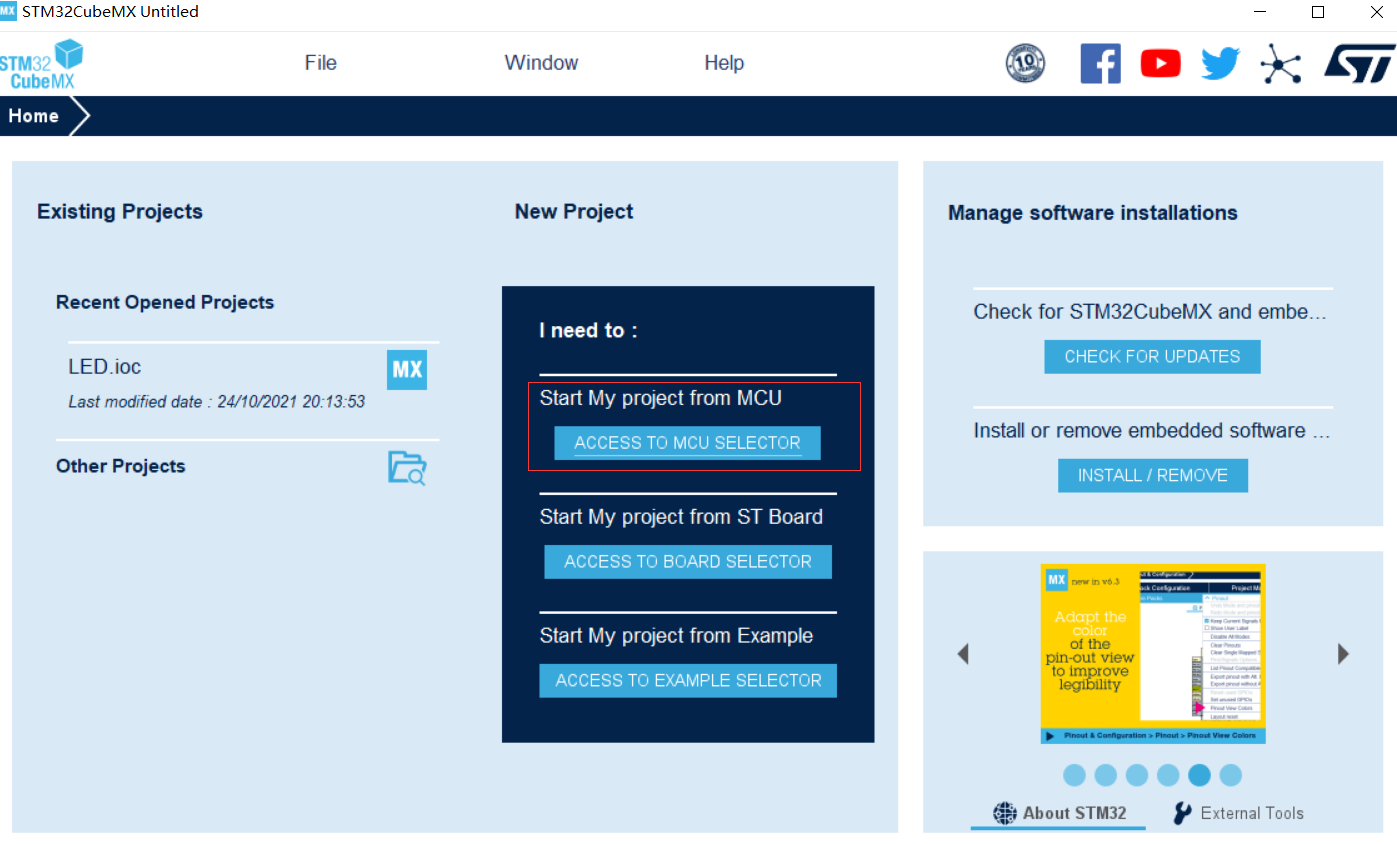
Task: Click 'Start My project from ST Board' text
Action: pyautogui.click(x=681, y=517)
